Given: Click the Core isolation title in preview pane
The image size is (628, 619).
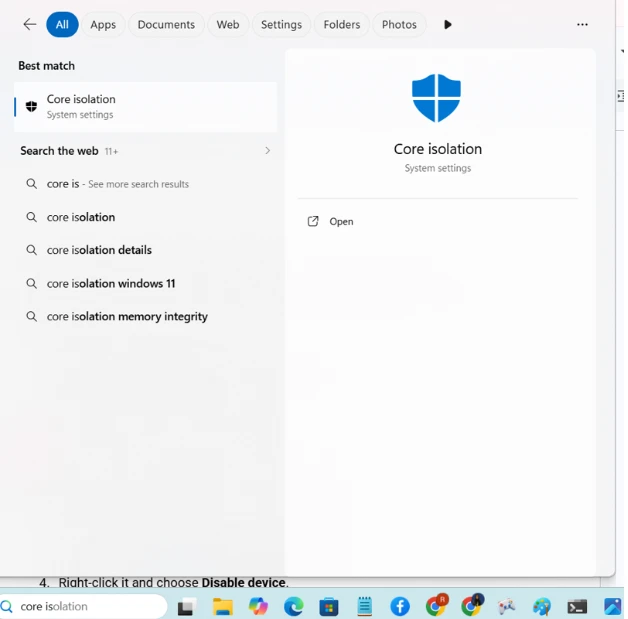Looking at the screenshot, I should click(438, 149).
